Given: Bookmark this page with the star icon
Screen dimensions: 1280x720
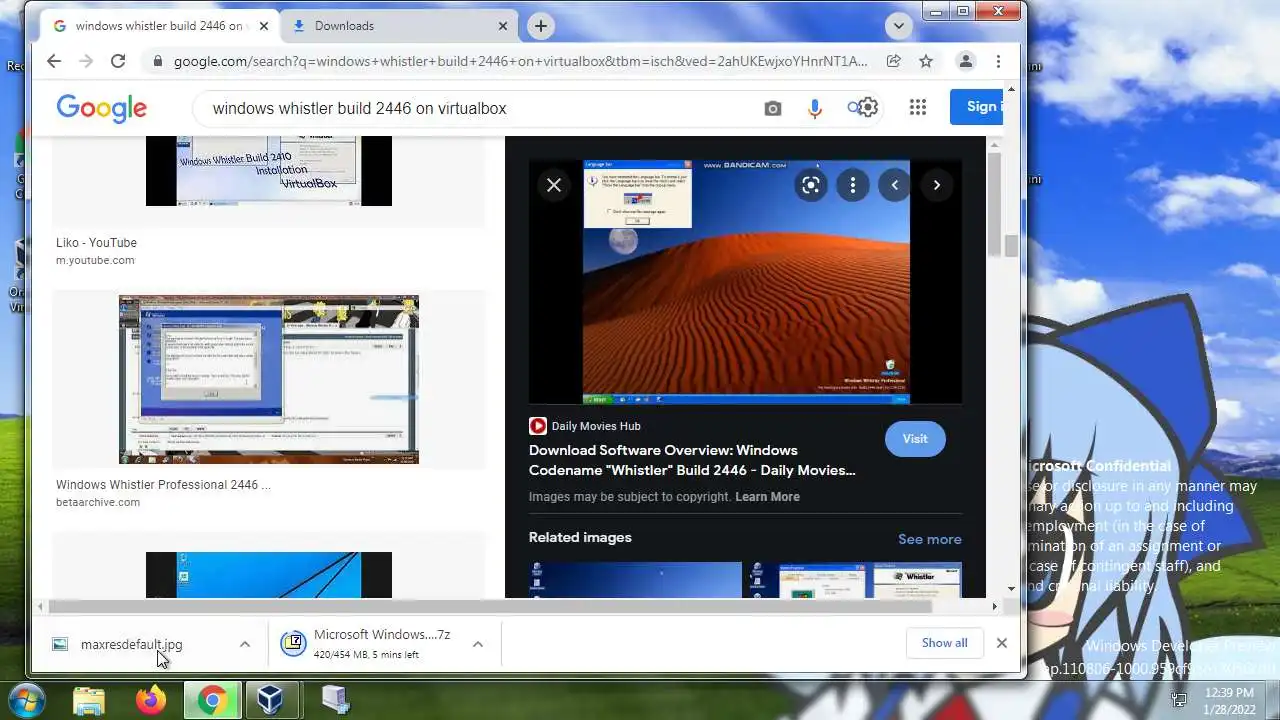Looking at the screenshot, I should [x=926, y=61].
